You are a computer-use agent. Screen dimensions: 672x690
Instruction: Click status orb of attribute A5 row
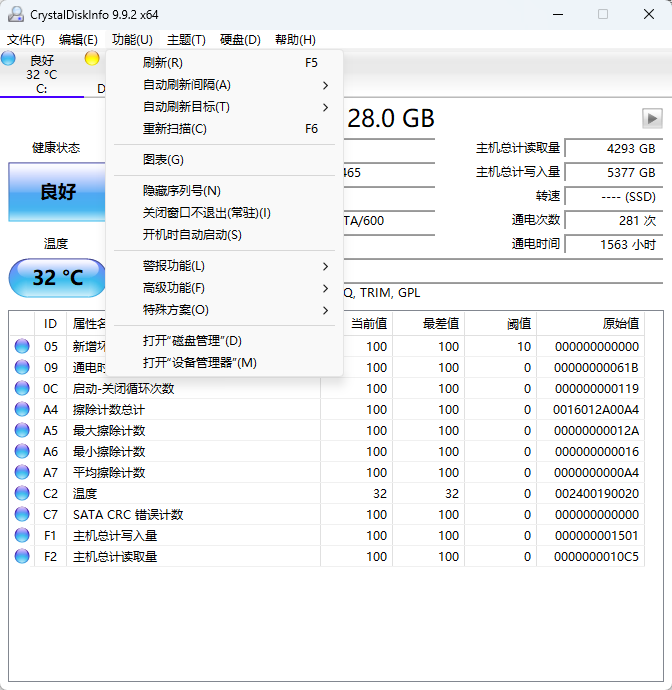pos(22,430)
